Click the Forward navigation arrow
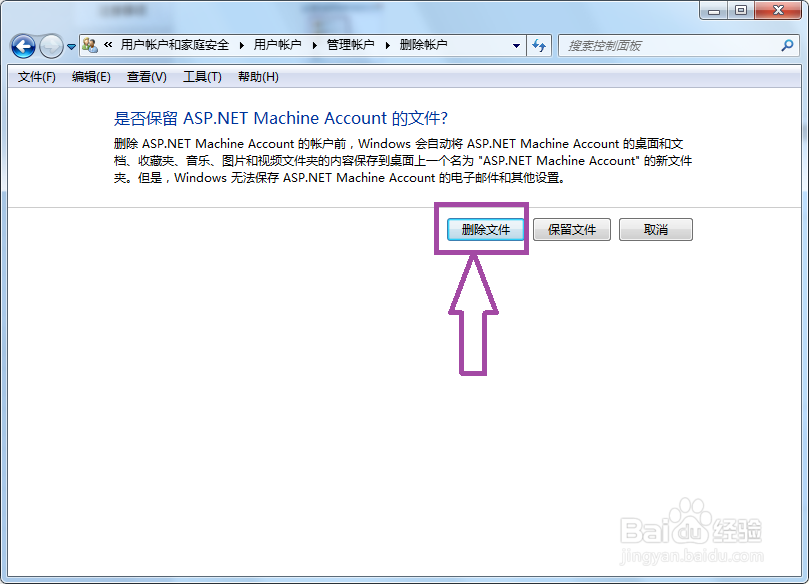 click(51, 46)
